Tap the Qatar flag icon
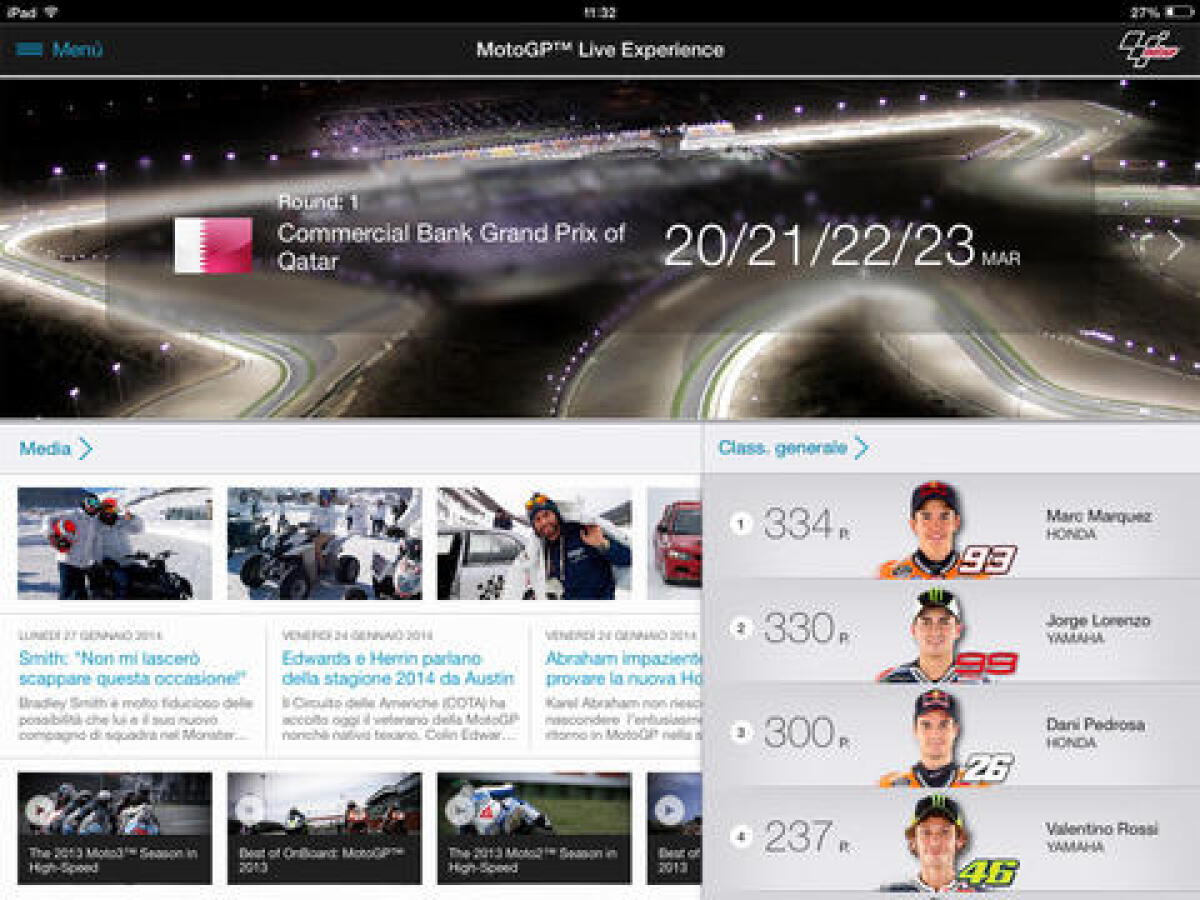 click(212, 245)
